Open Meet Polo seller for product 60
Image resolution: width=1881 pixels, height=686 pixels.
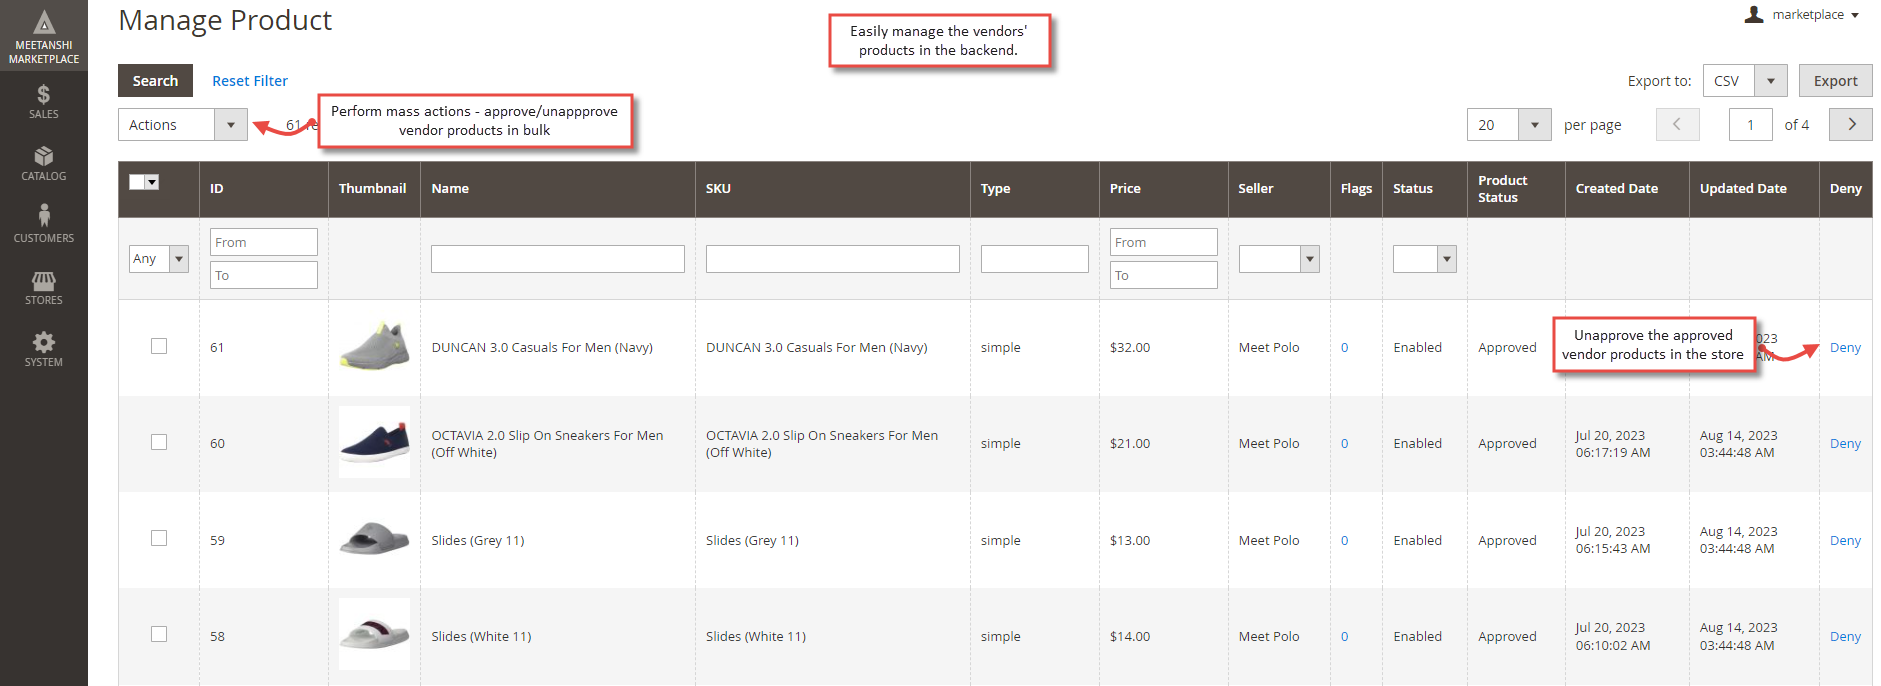pyautogui.click(x=1269, y=444)
